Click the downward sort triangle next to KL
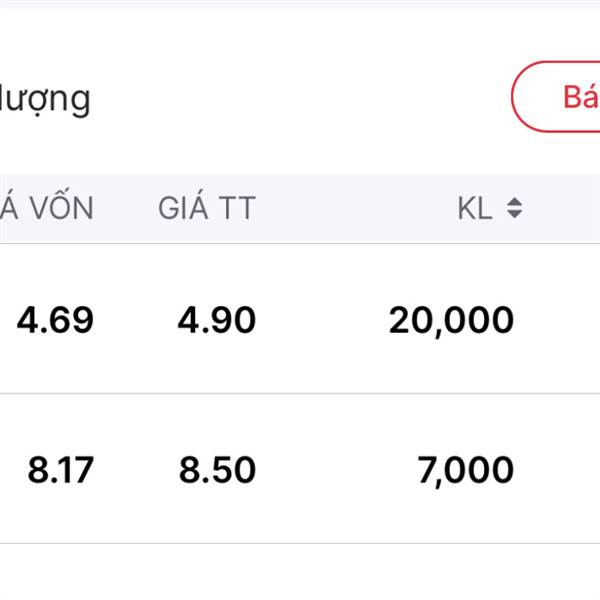 pos(514,214)
